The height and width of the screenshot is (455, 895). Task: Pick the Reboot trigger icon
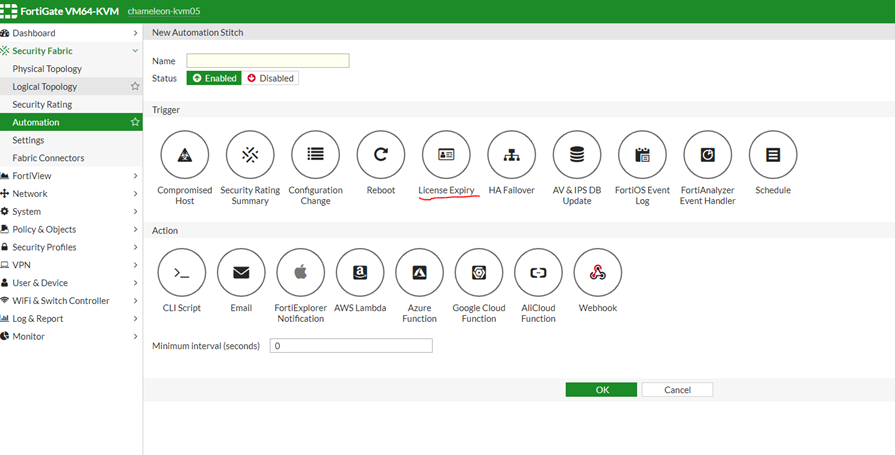click(x=381, y=155)
